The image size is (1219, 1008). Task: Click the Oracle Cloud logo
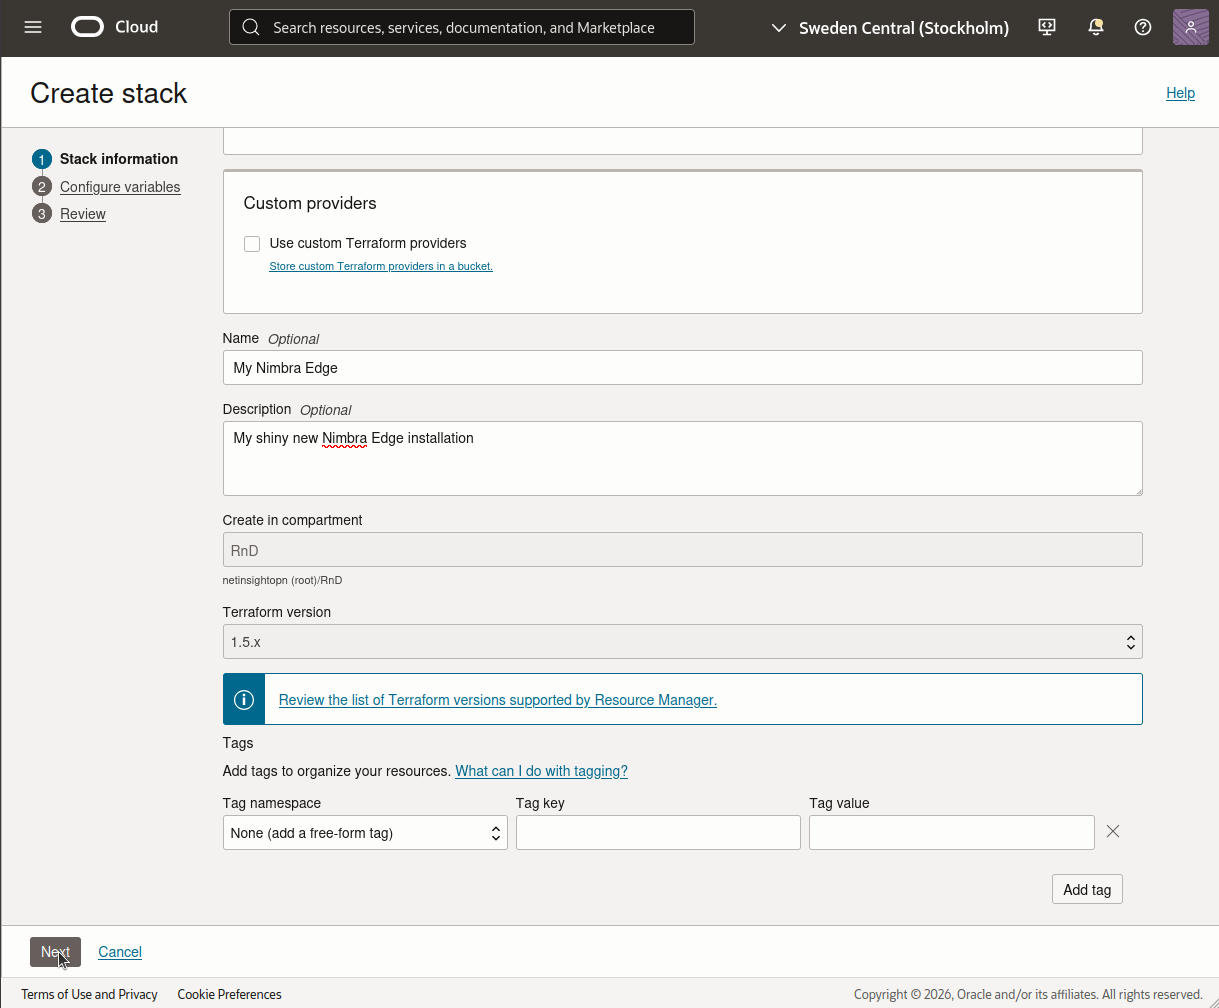(115, 27)
